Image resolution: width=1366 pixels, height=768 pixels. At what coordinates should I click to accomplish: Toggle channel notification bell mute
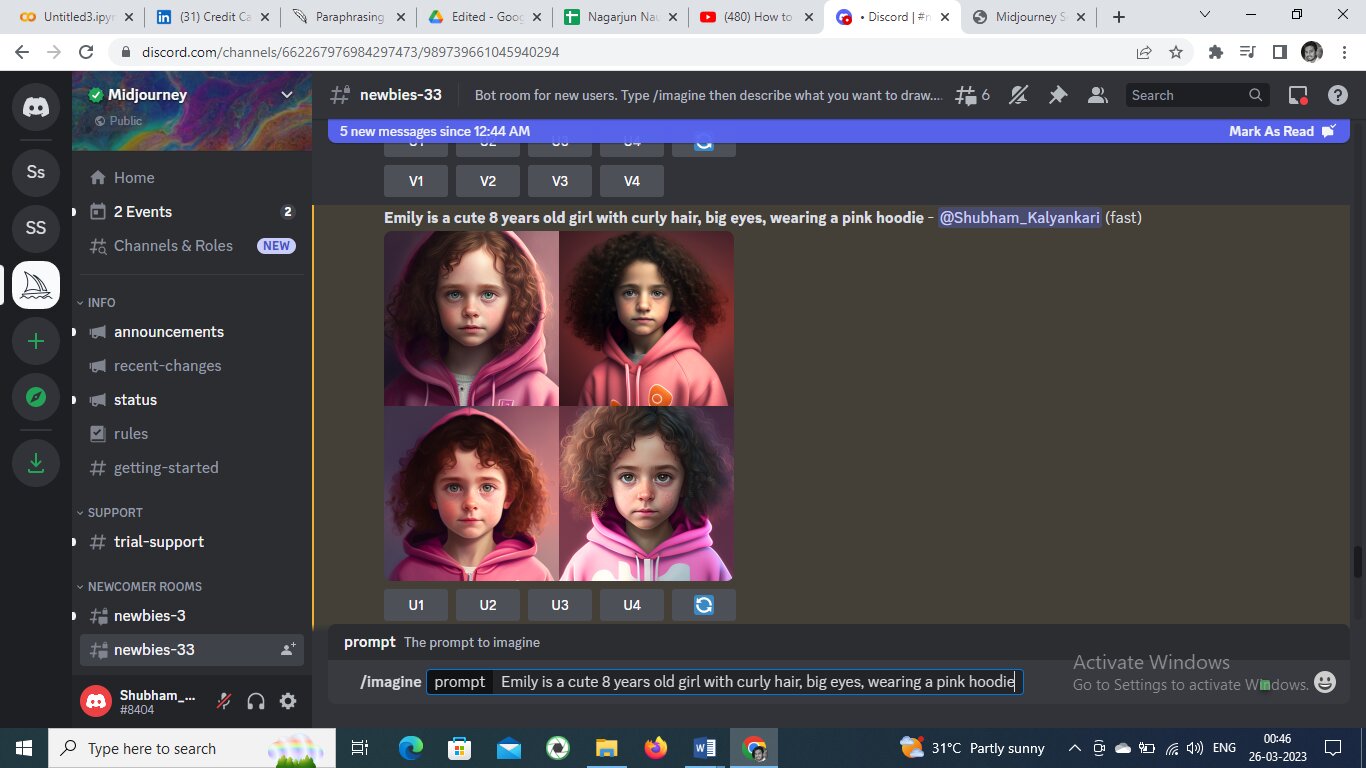pos(1018,95)
